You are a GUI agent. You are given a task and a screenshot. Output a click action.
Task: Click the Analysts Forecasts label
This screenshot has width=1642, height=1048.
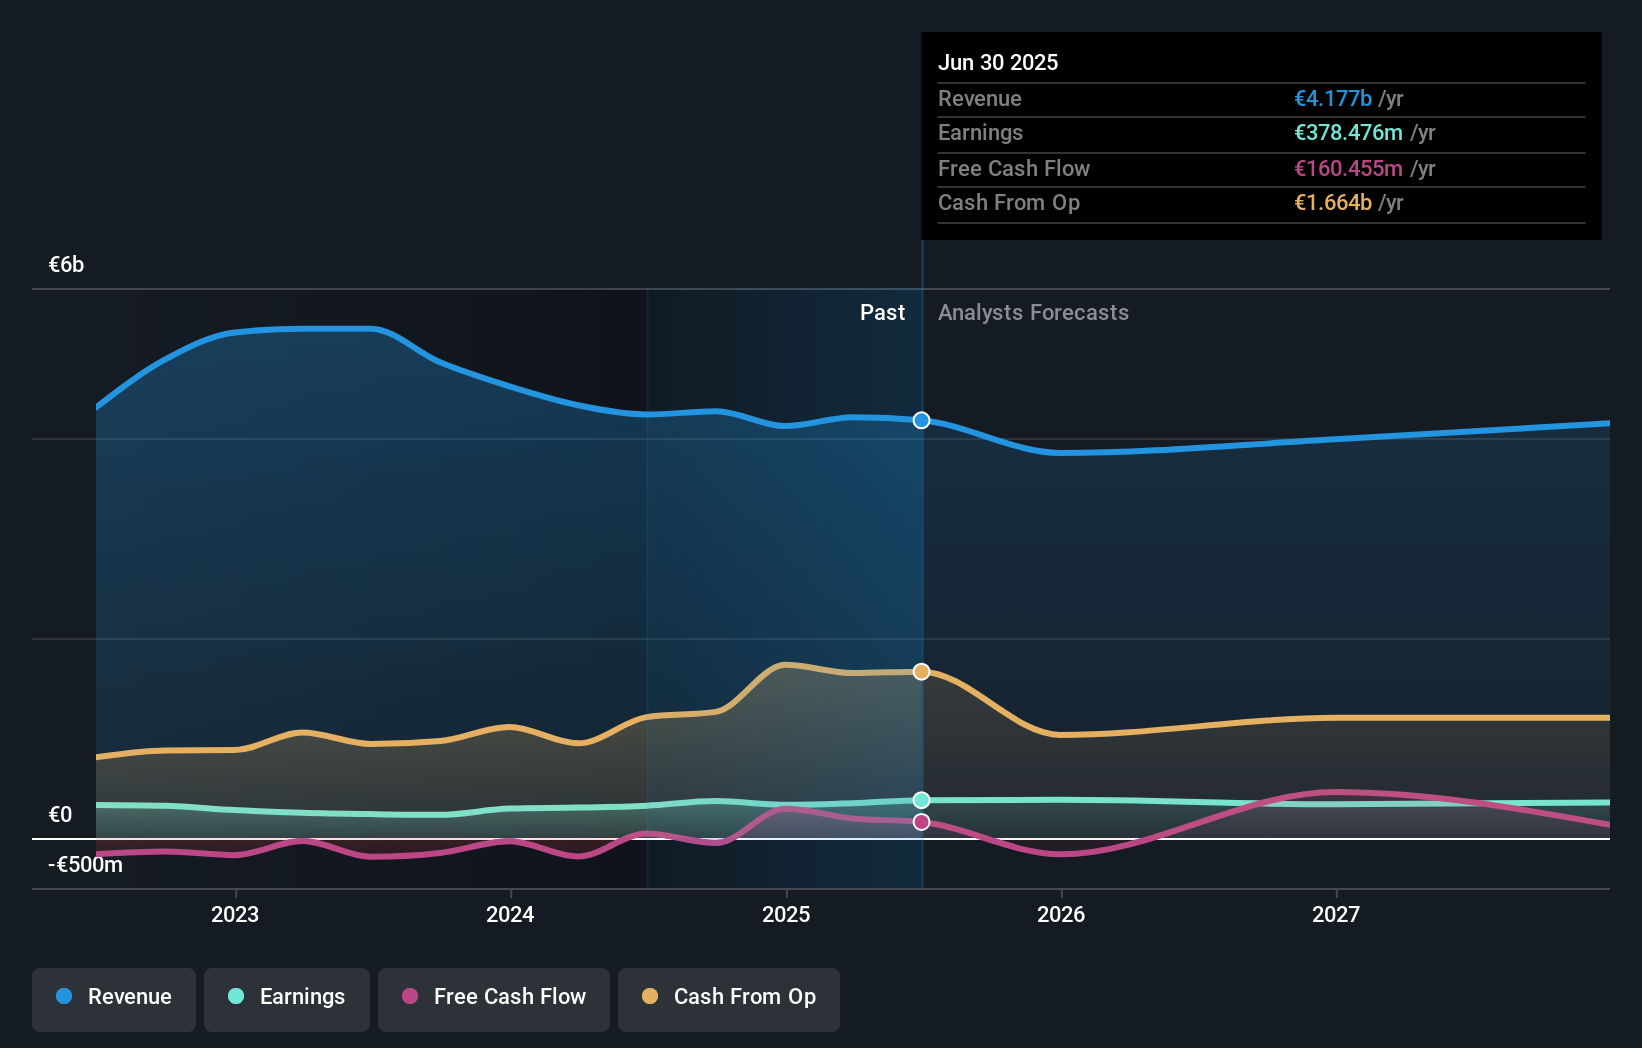click(x=1033, y=312)
